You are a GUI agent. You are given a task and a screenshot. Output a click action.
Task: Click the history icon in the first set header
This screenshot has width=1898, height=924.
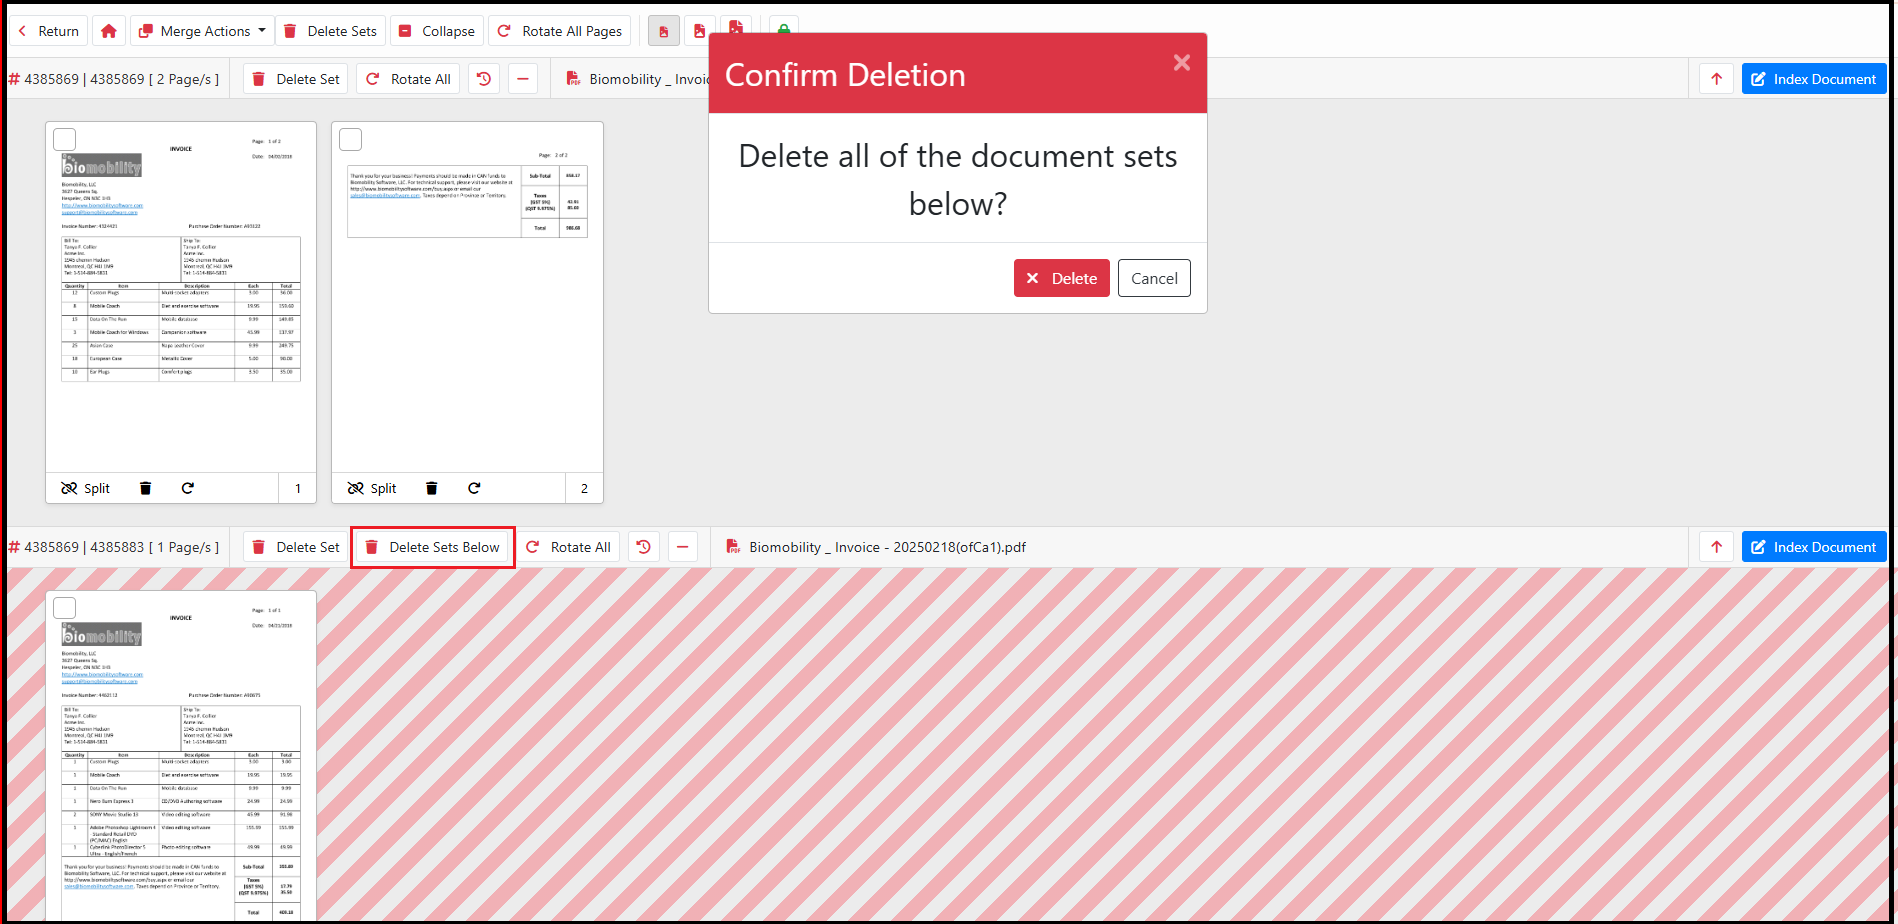click(484, 79)
